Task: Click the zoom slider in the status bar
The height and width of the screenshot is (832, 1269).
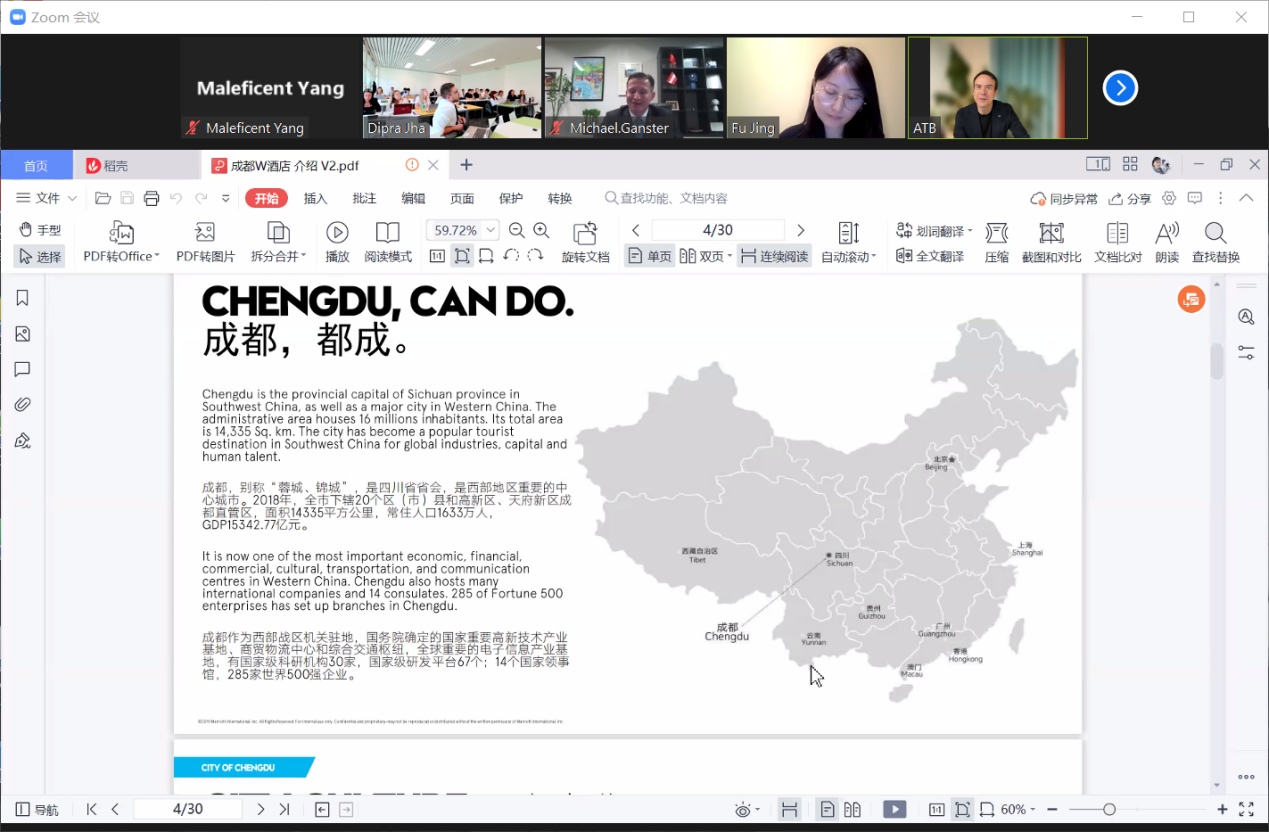Action: point(1109,809)
